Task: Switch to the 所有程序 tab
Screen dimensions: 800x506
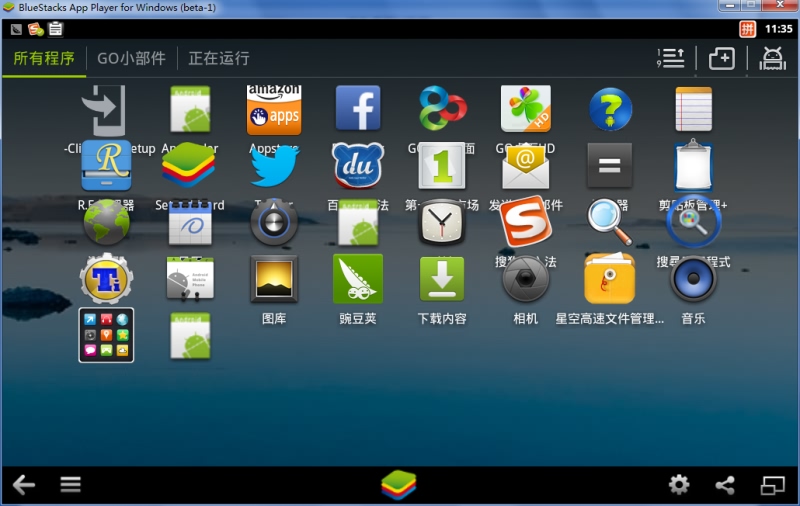Action: [44, 58]
